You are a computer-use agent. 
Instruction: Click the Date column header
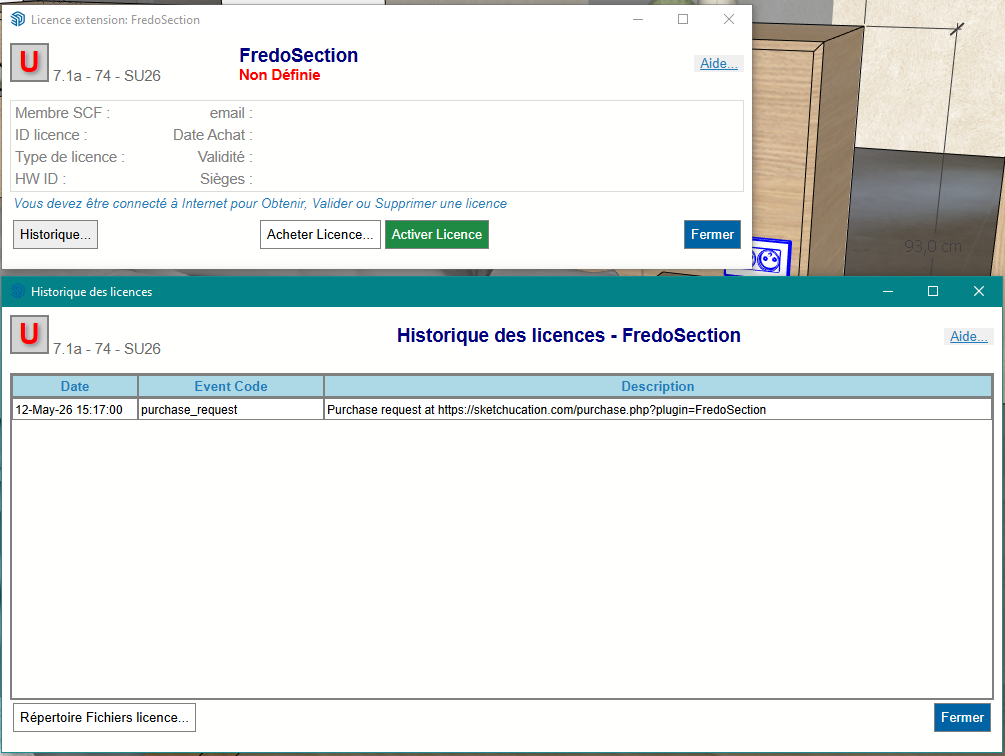75,386
